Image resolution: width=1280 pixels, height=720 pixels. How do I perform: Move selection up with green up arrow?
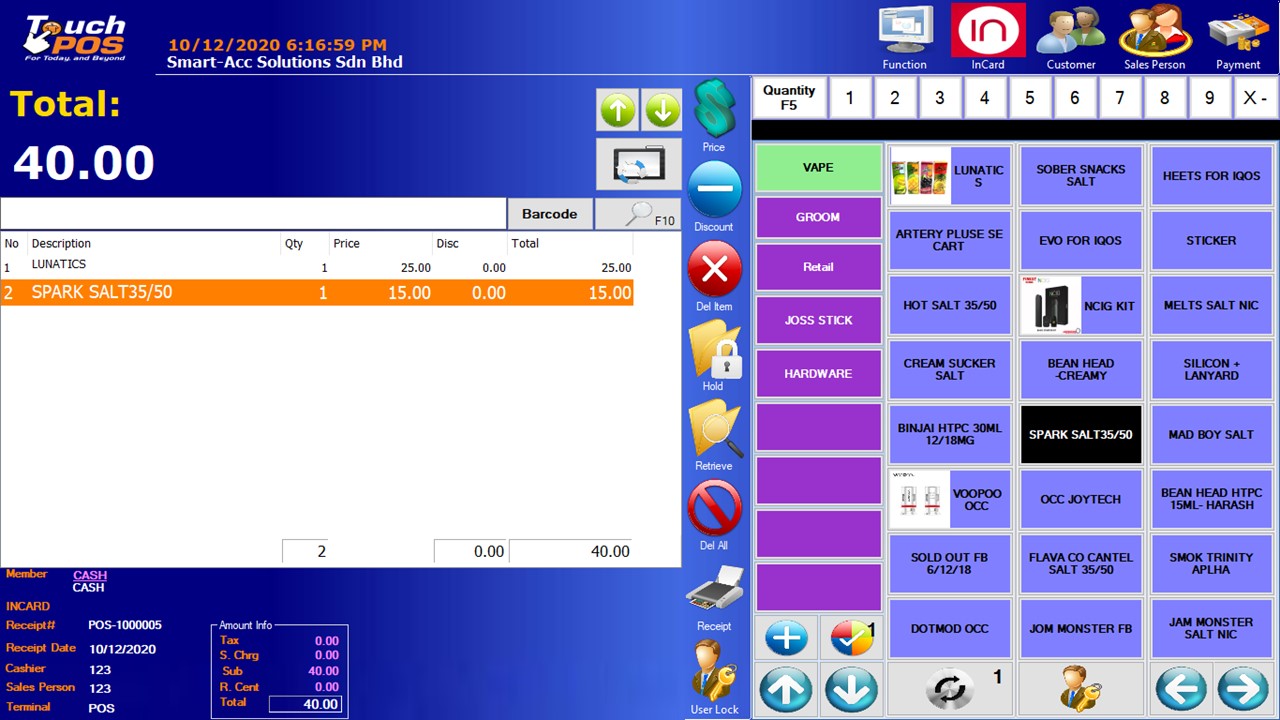(618, 110)
